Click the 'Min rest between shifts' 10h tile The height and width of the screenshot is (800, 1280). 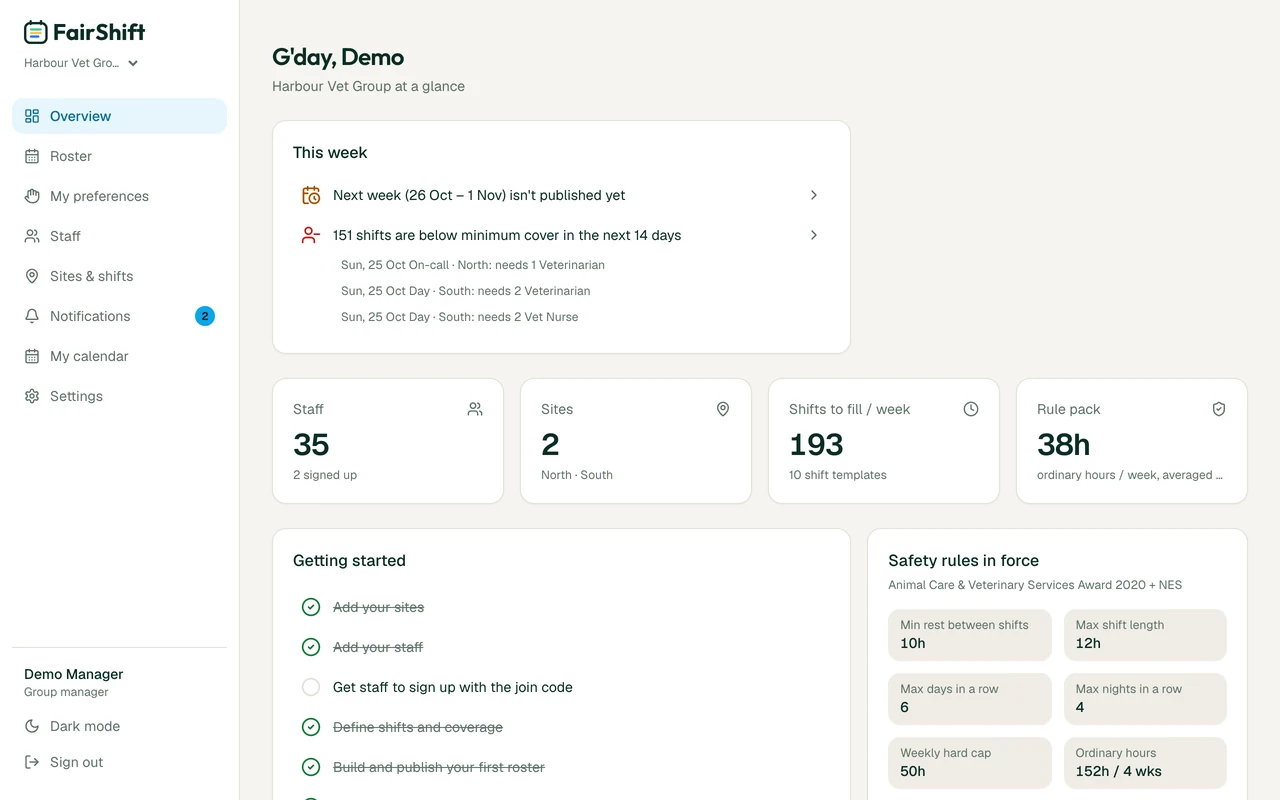[970, 635]
